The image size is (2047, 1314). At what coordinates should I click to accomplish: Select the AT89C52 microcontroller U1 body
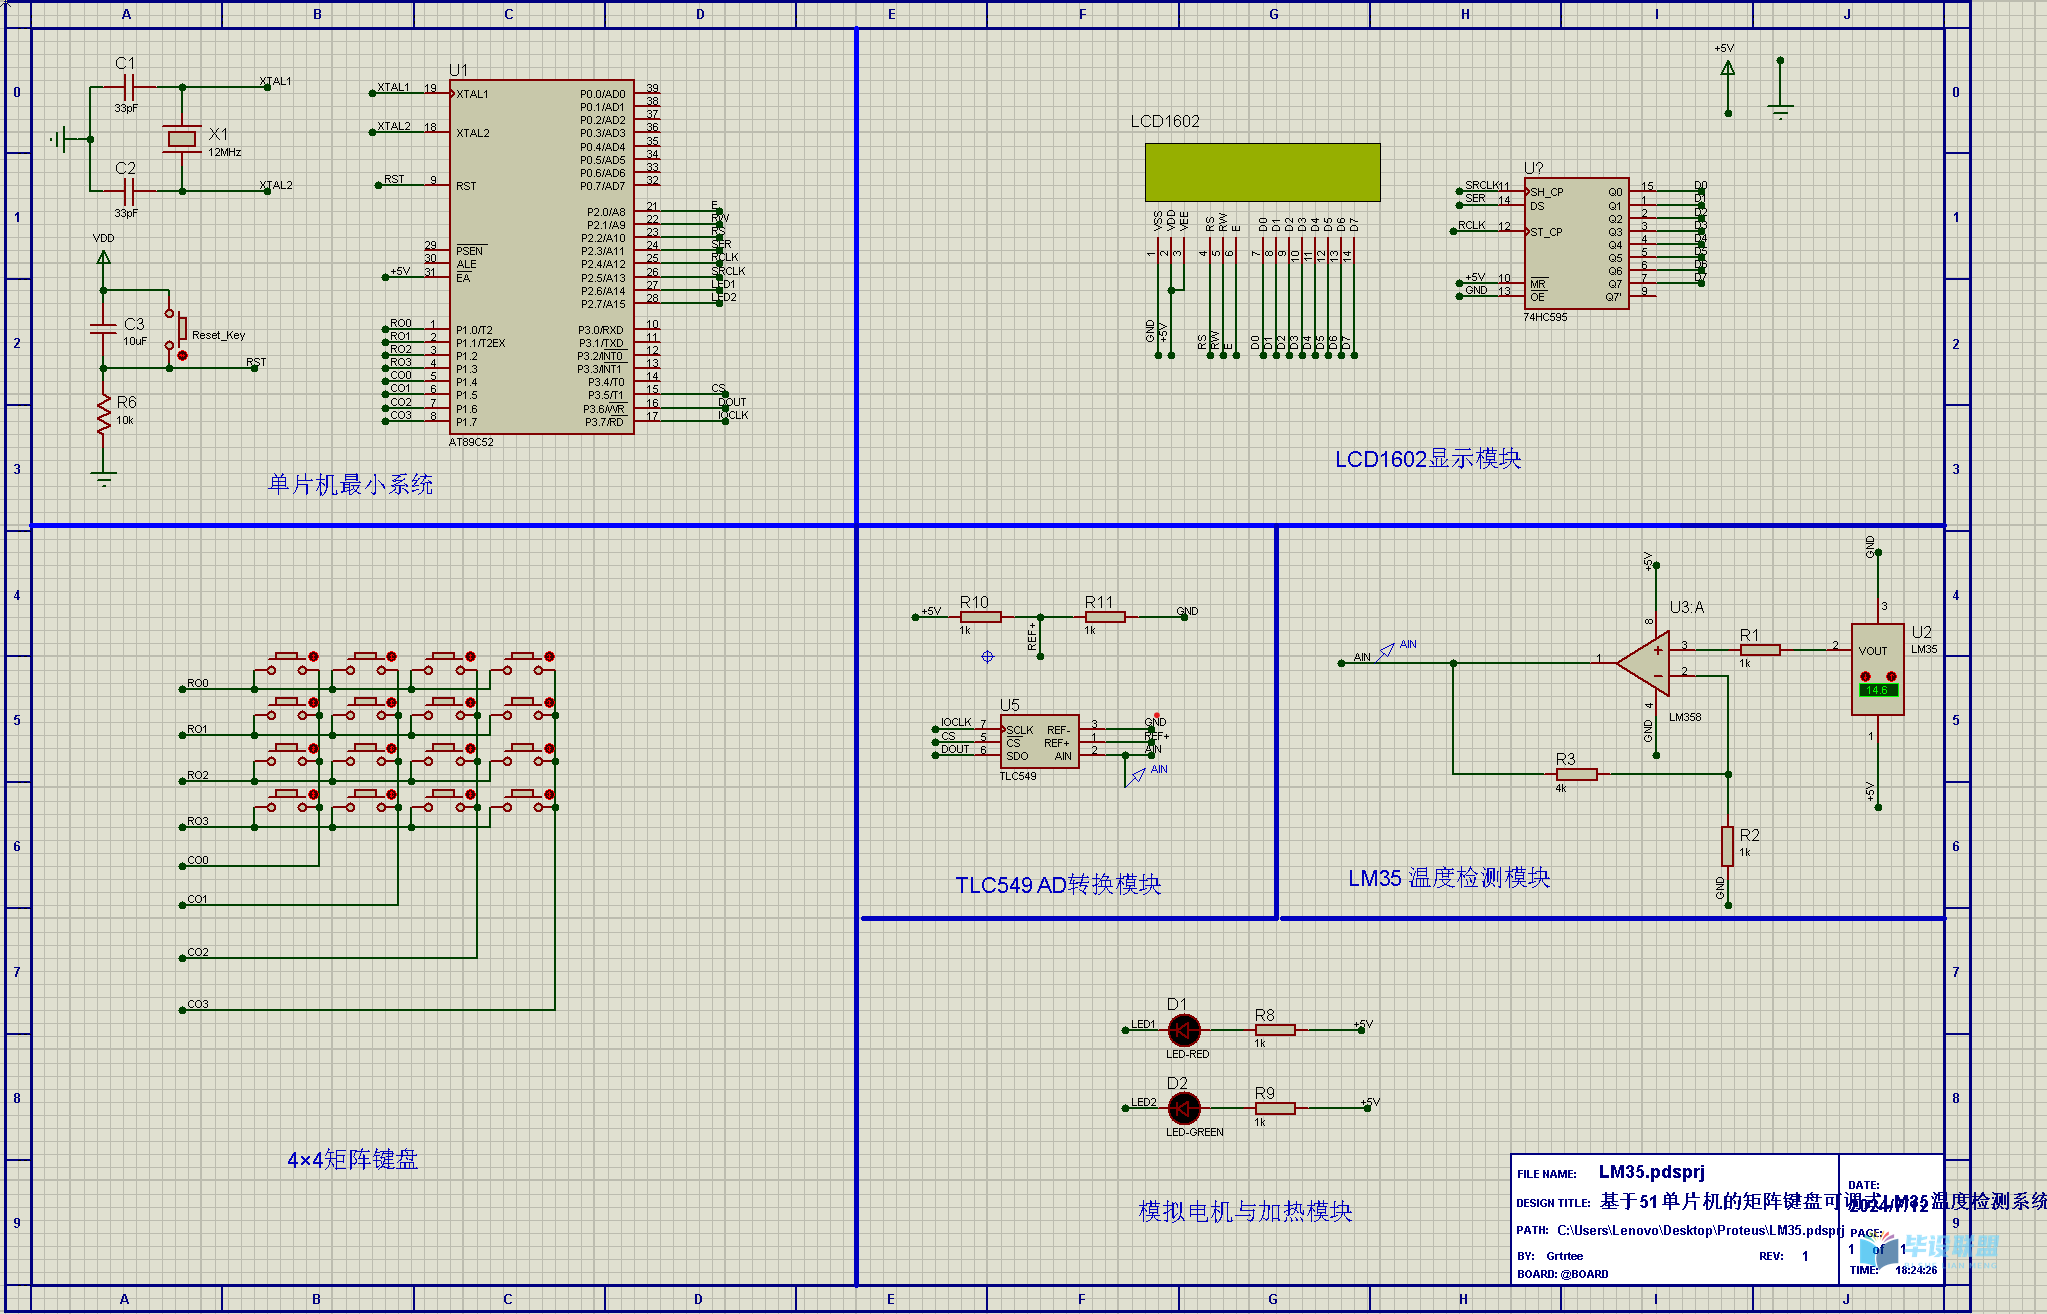click(541, 257)
